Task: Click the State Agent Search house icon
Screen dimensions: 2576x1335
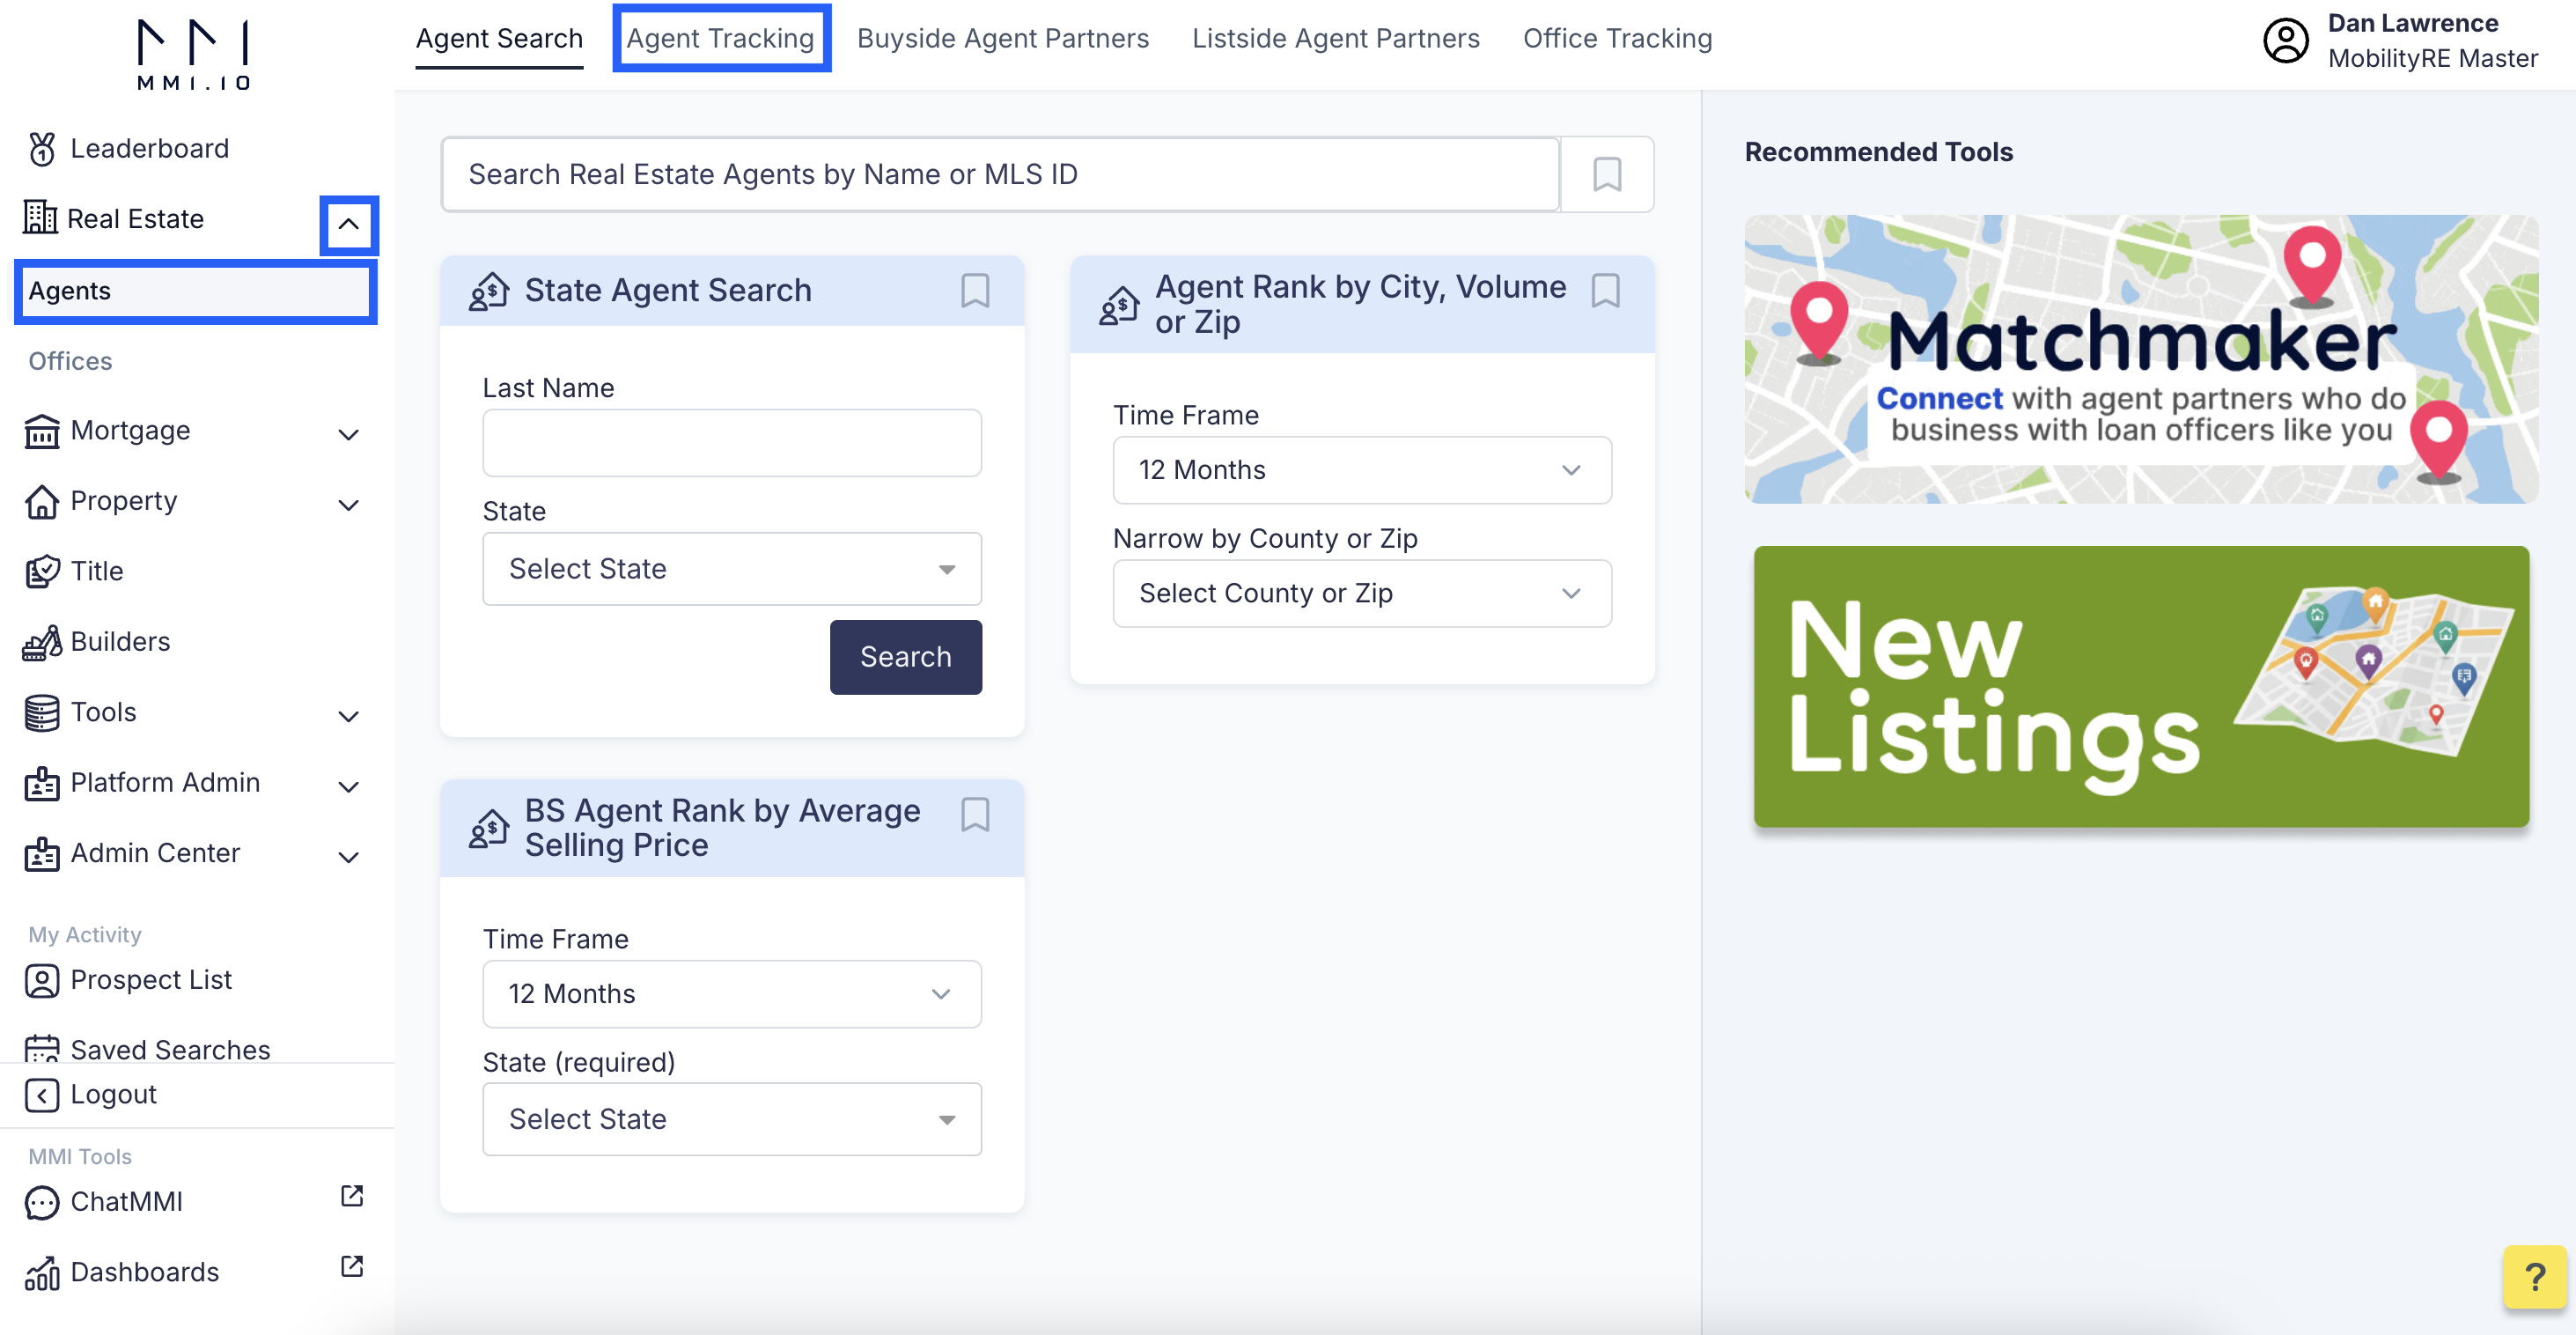Action: coord(489,291)
